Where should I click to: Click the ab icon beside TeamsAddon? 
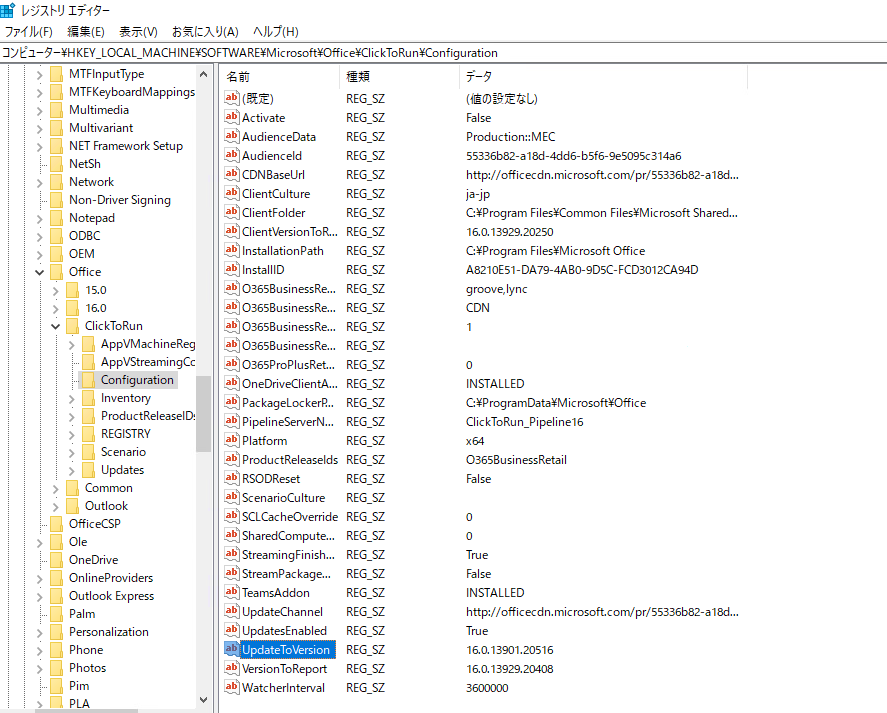[x=231, y=592]
